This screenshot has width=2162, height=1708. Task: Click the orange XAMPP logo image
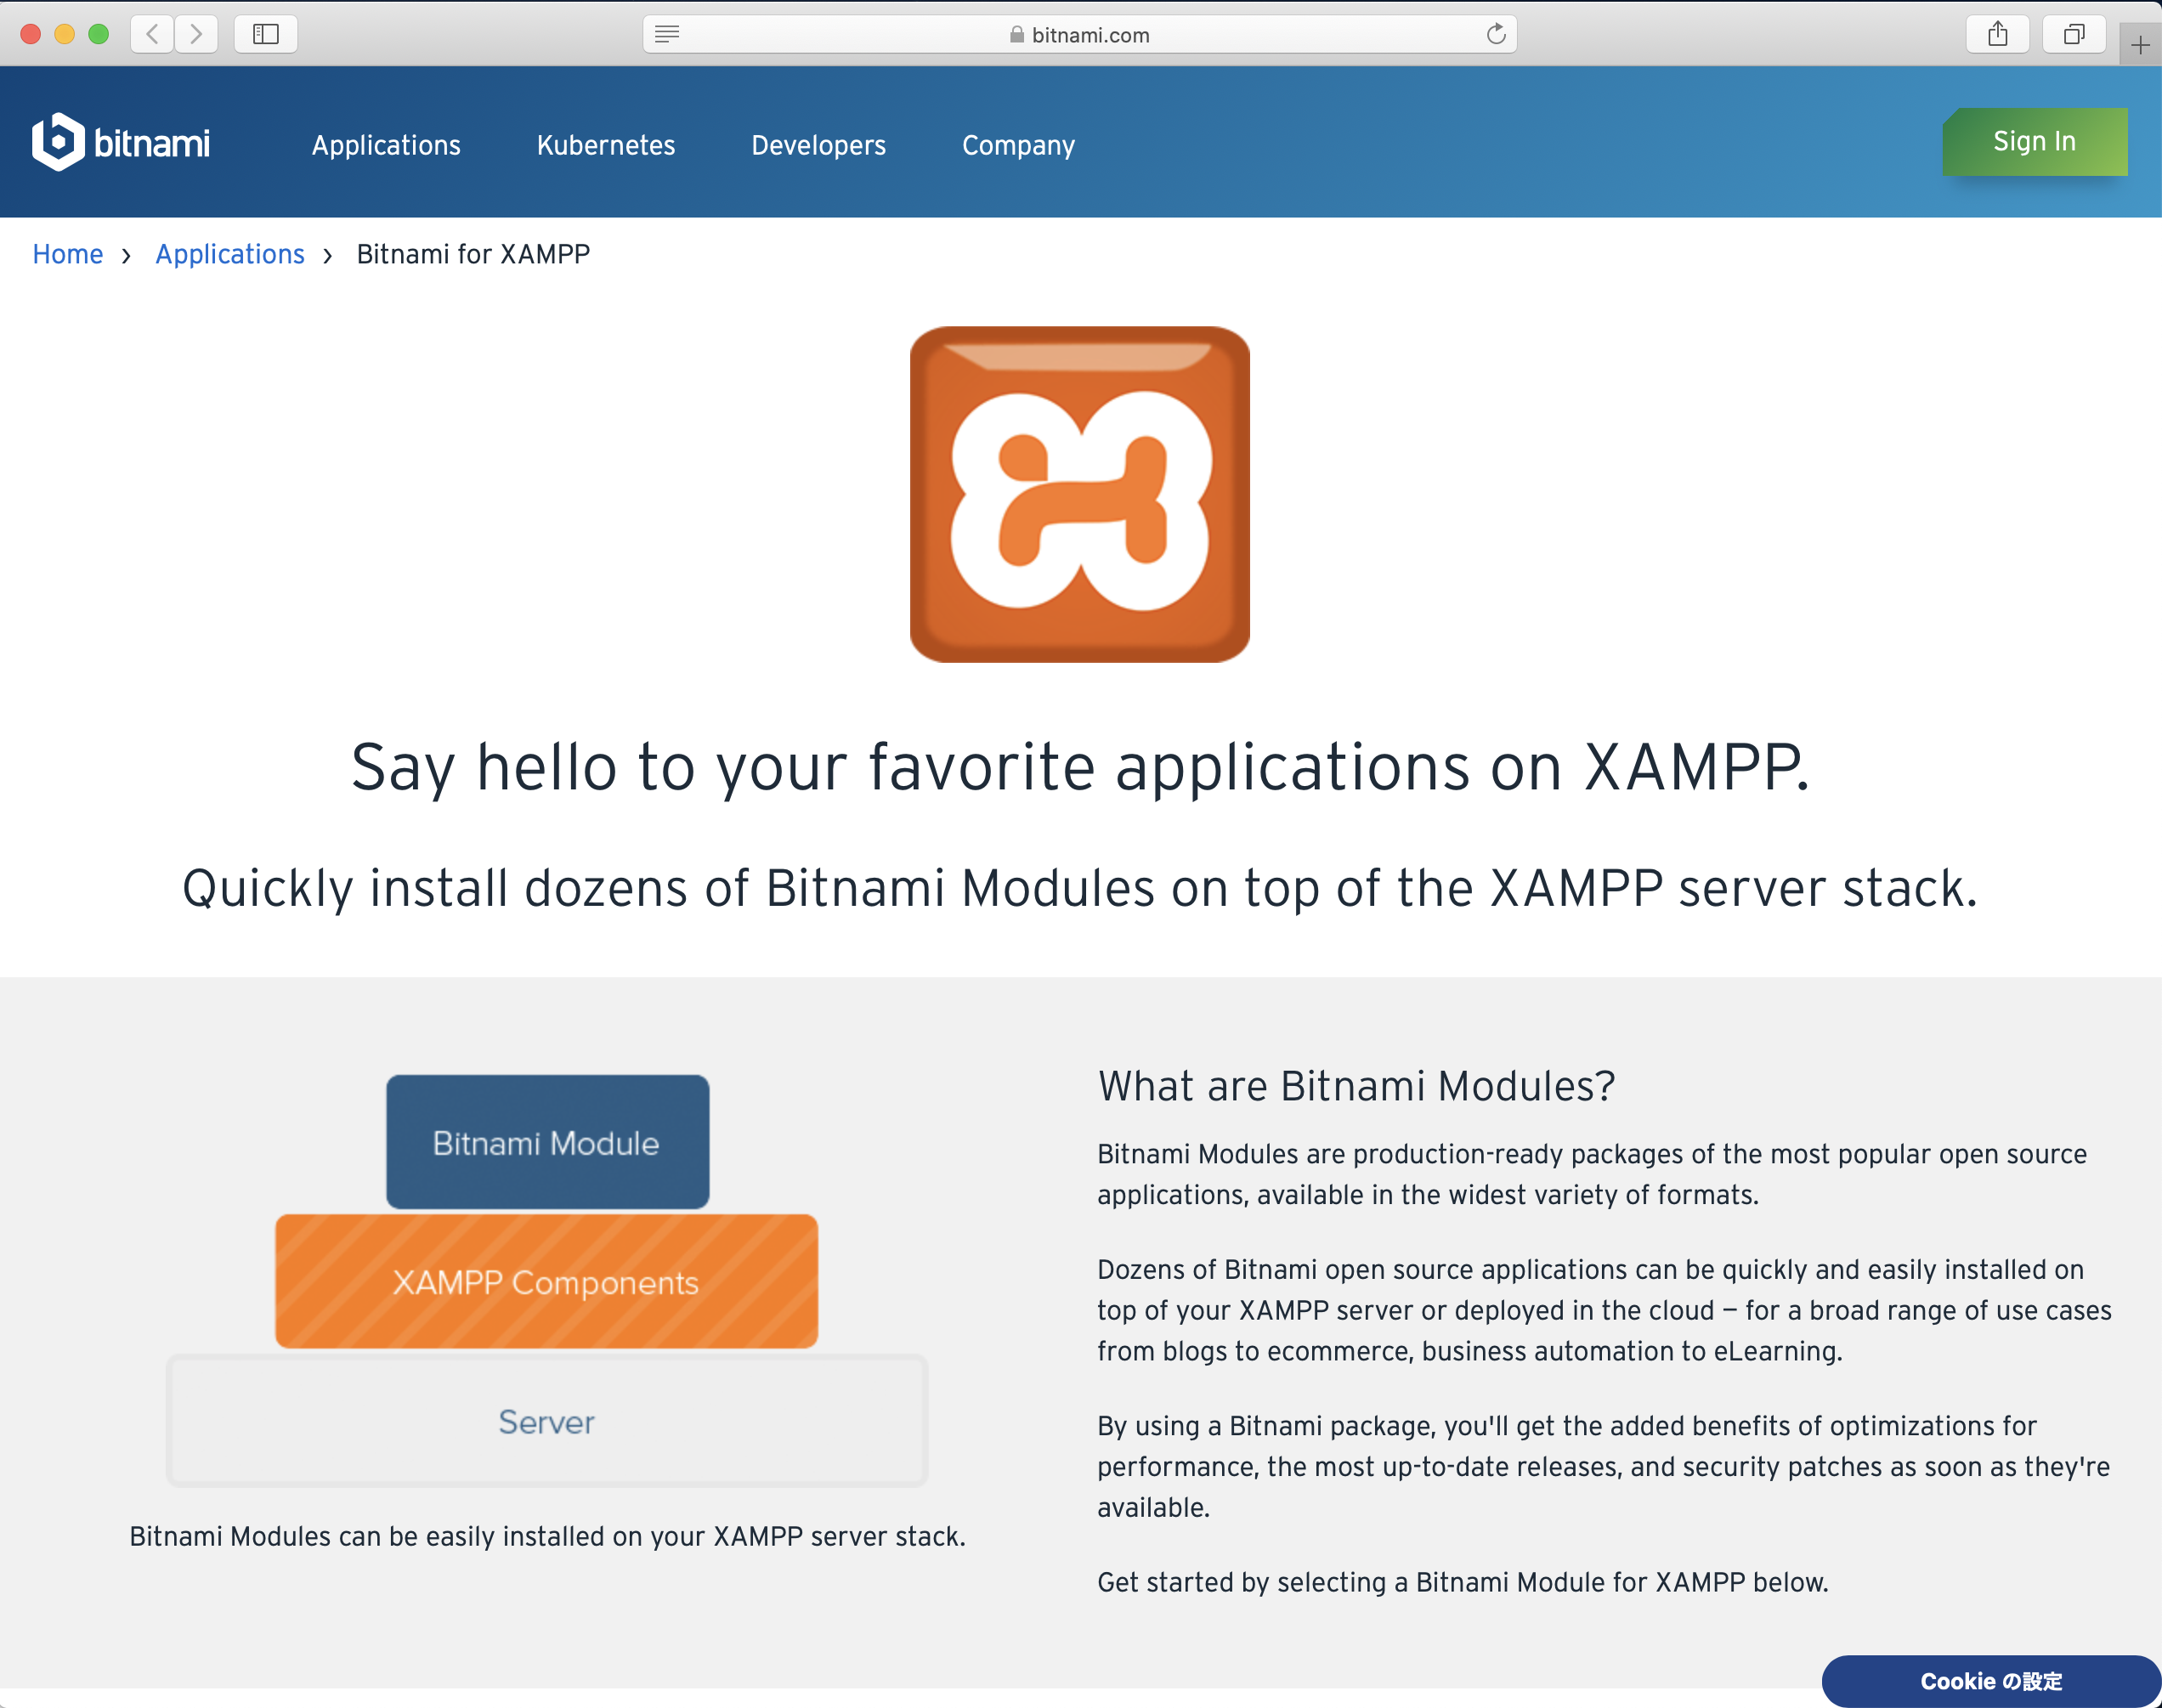pyautogui.click(x=1079, y=494)
